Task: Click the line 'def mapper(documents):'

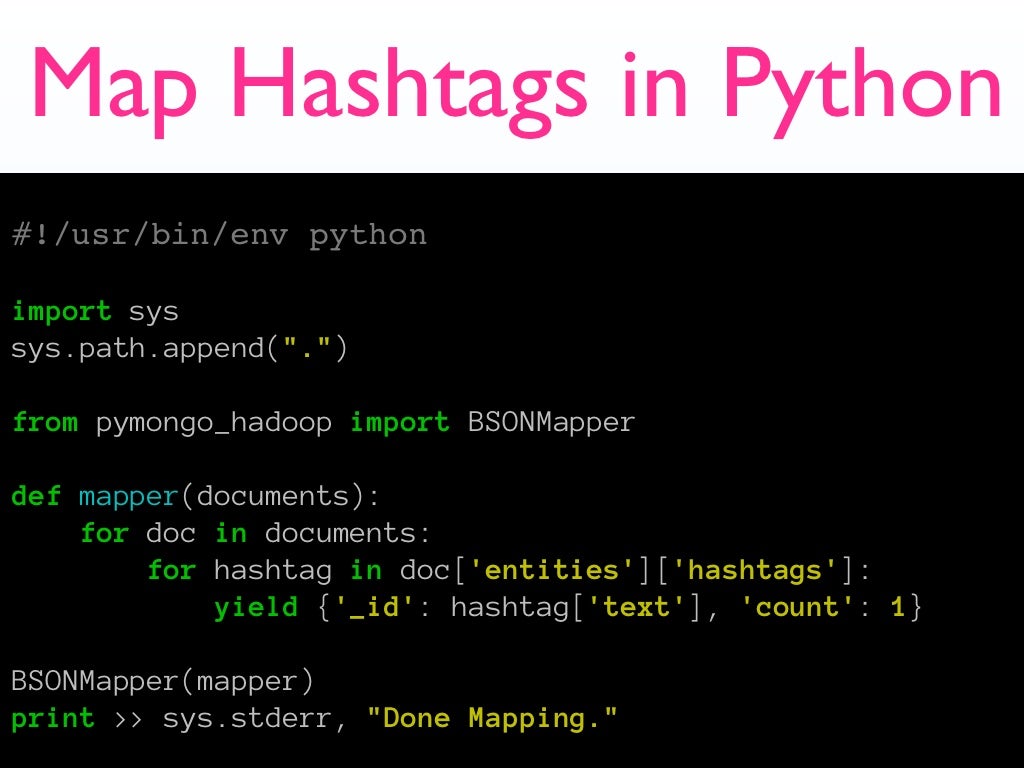Action: click(x=195, y=496)
